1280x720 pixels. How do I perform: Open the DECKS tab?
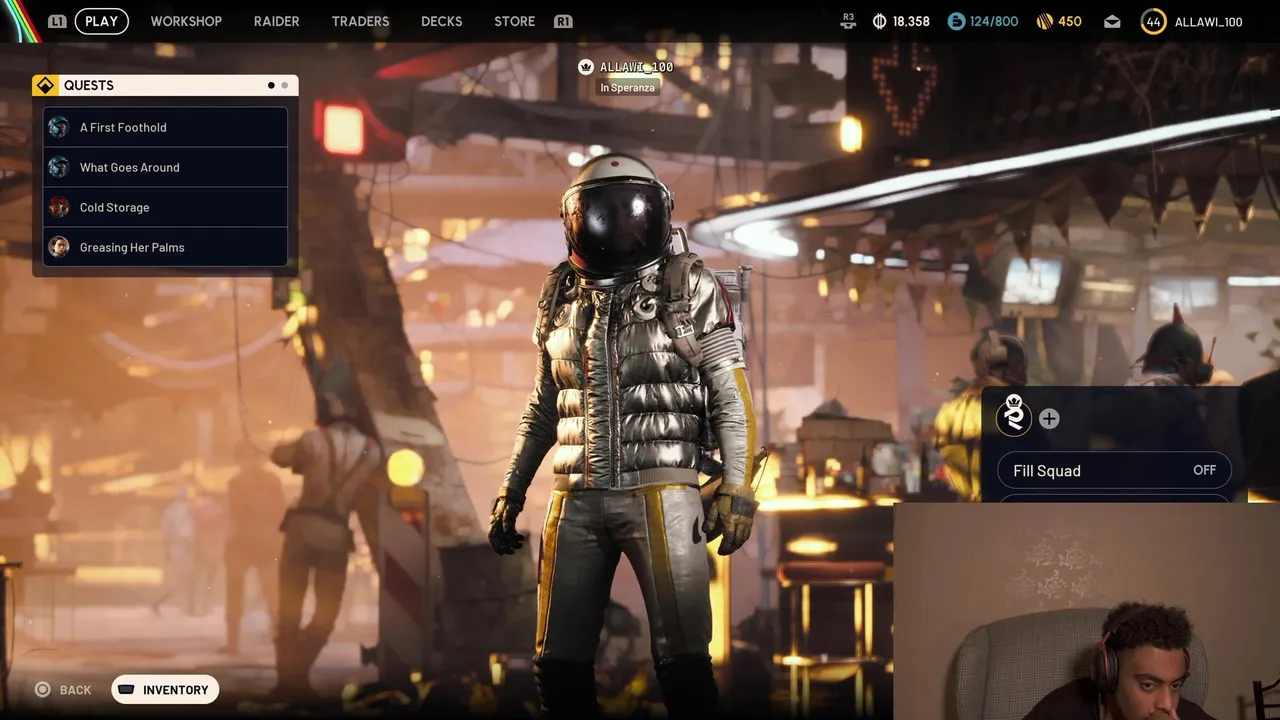click(x=441, y=21)
